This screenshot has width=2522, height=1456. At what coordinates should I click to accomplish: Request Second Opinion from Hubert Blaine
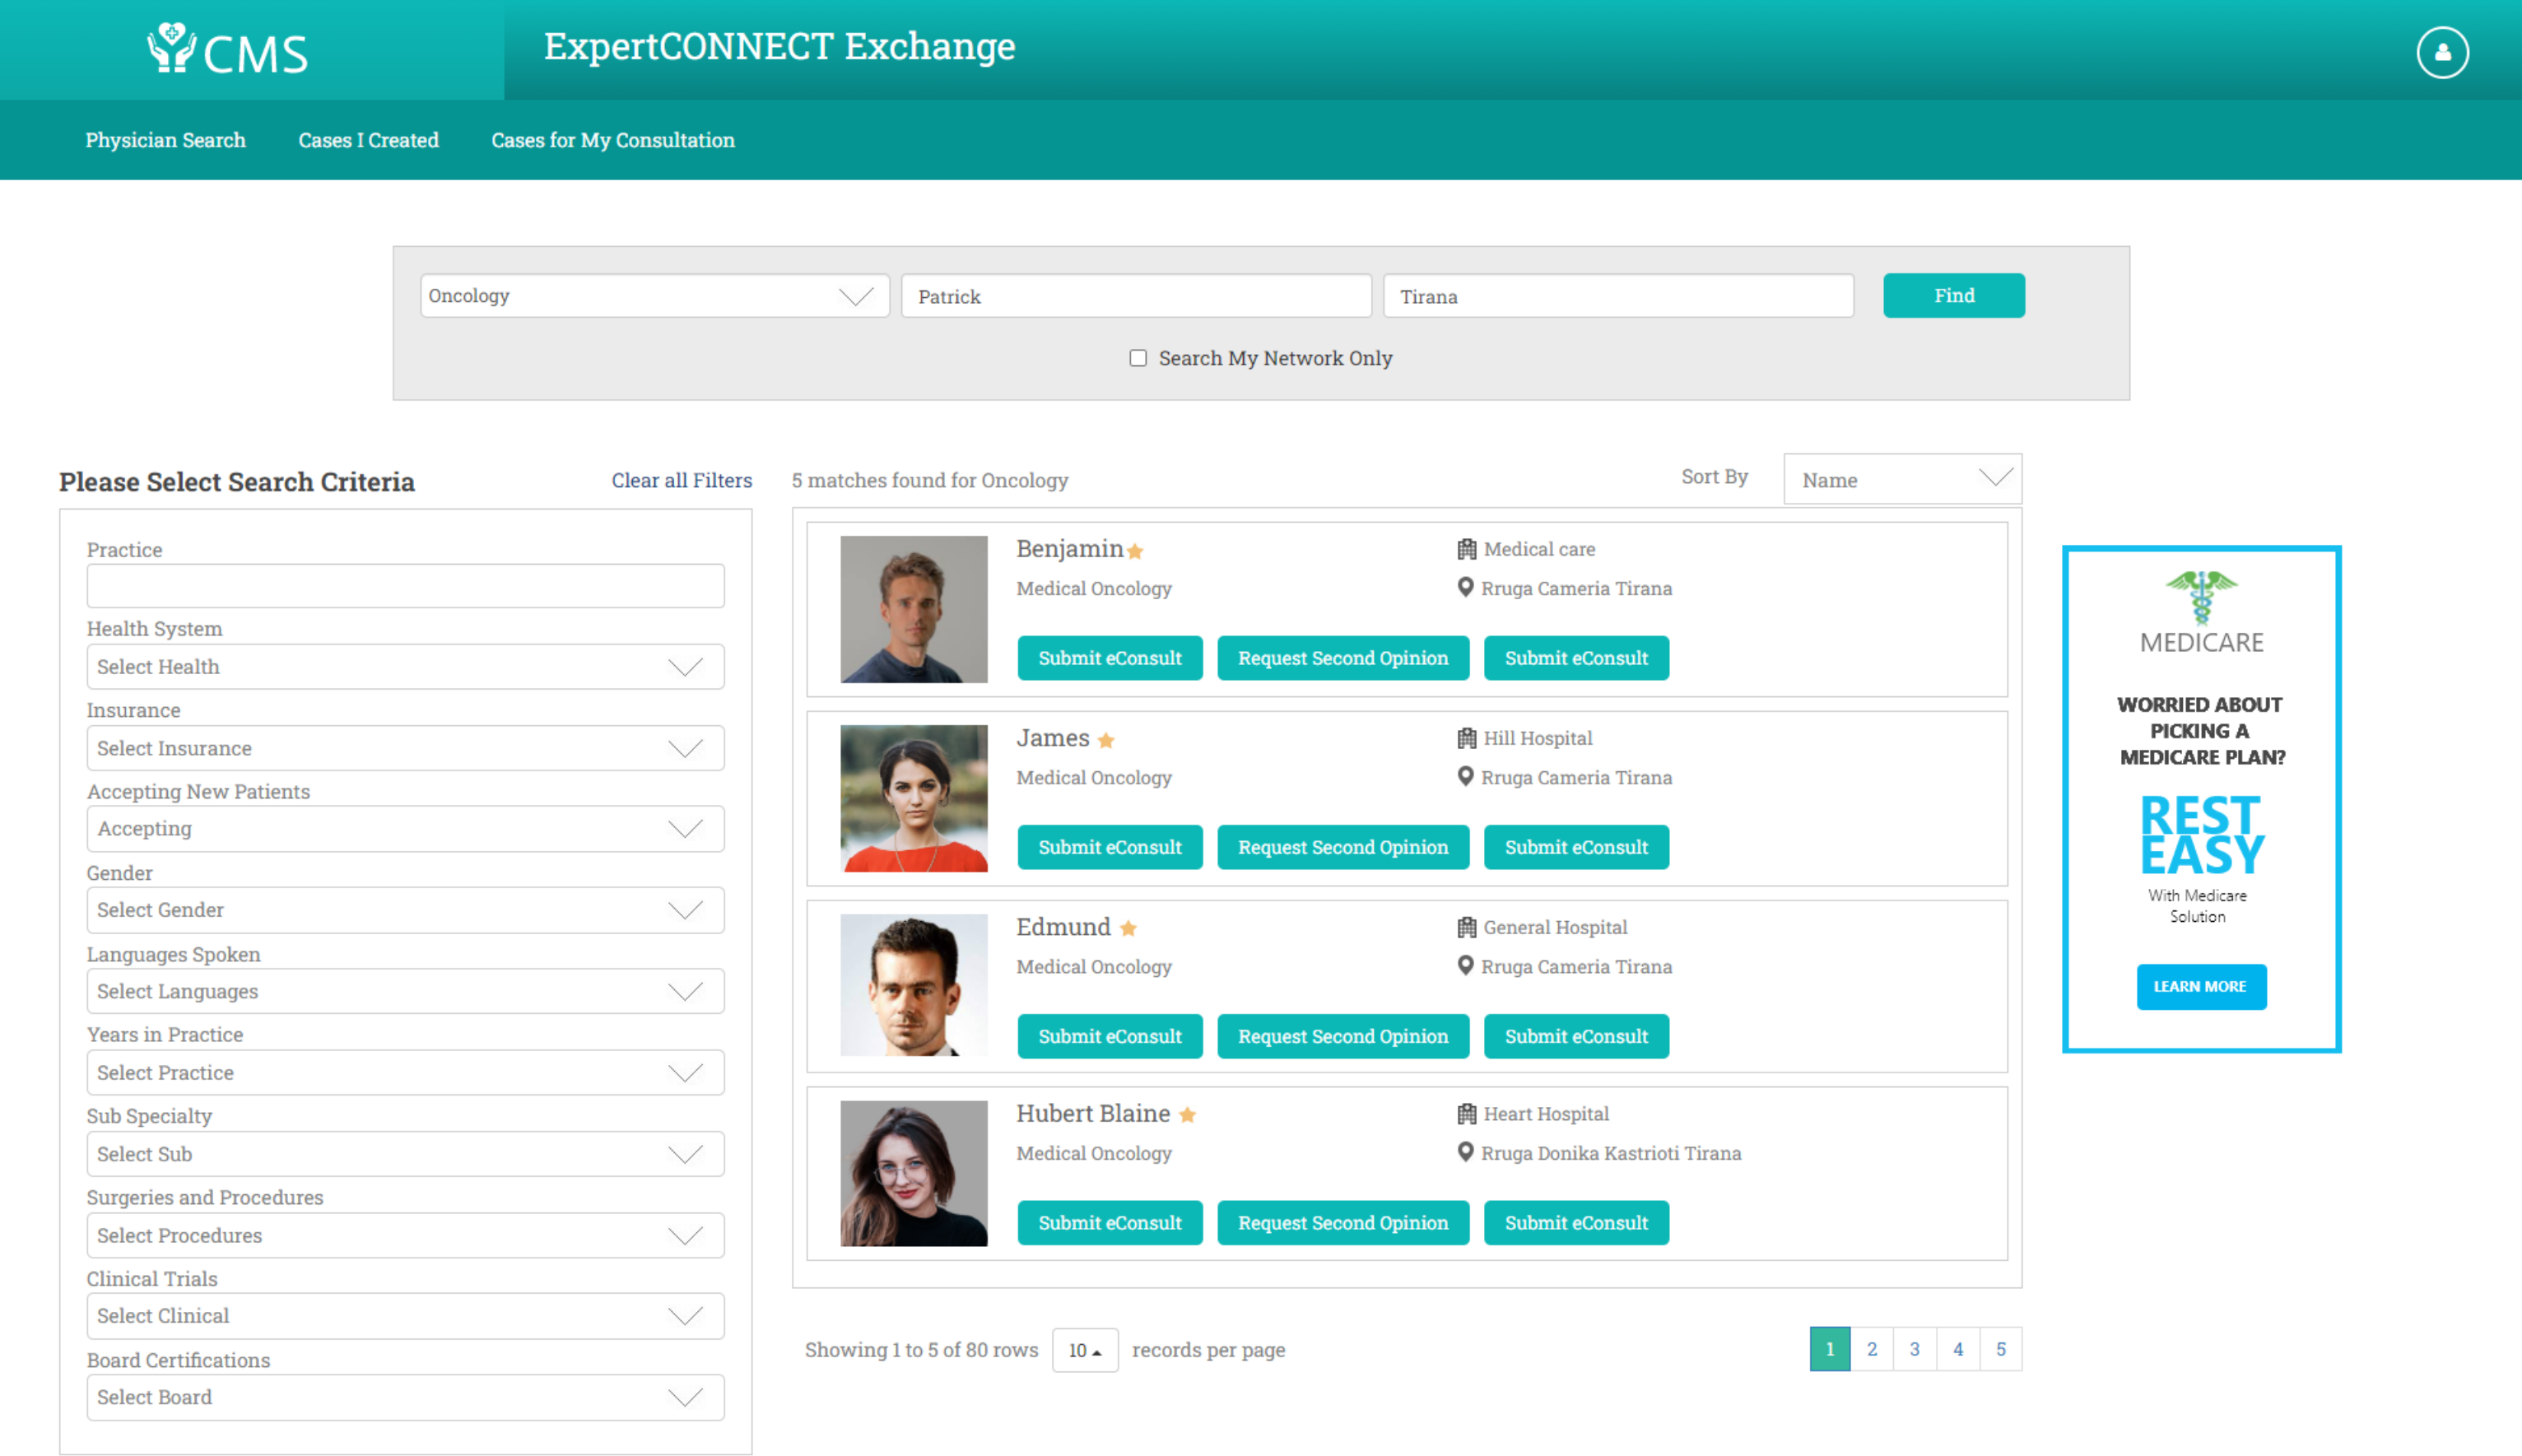pyautogui.click(x=1343, y=1223)
